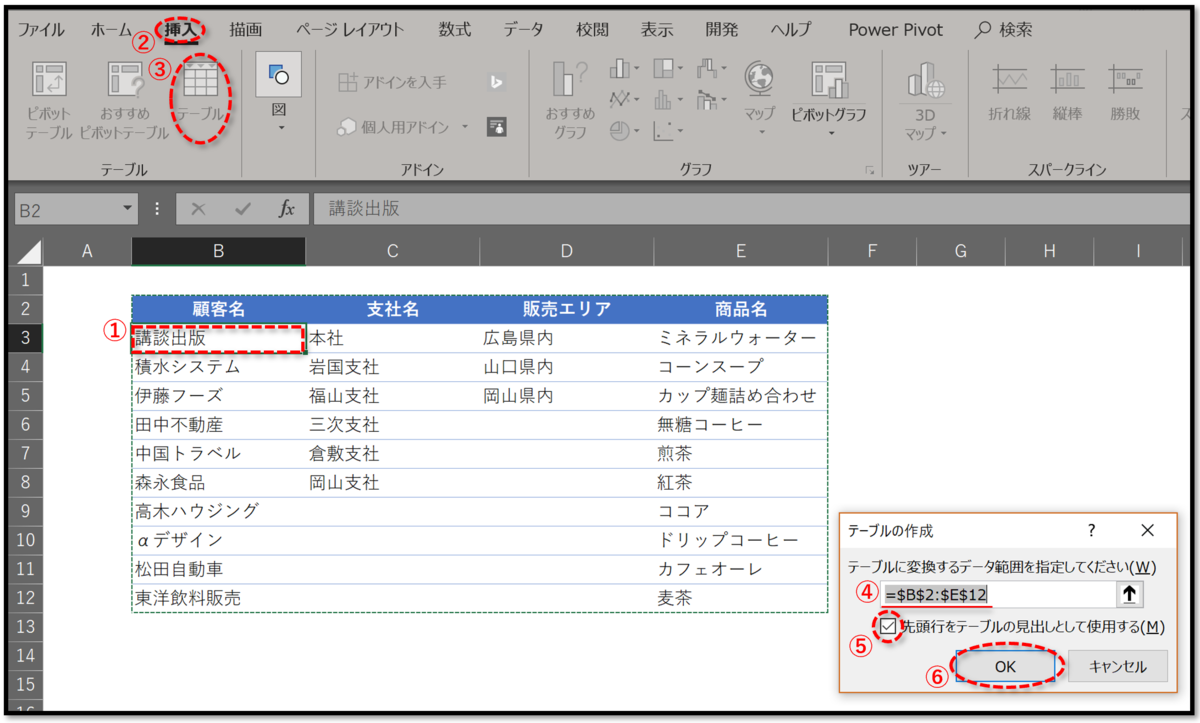This screenshot has height=723, width=1200.
Task: Confirm table creation with OK
Action: click(1006, 666)
